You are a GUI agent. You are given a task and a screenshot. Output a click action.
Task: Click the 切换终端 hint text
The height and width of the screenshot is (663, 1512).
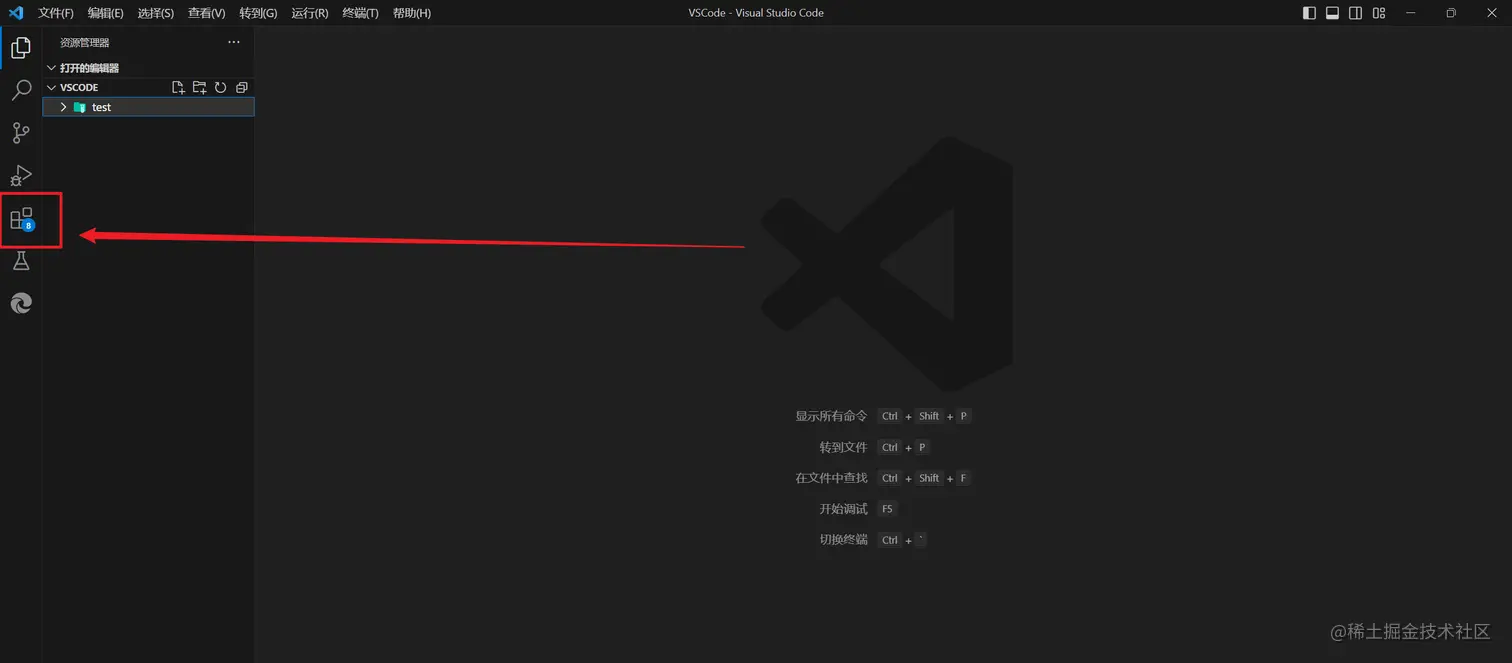pyautogui.click(x=843, y=540)
